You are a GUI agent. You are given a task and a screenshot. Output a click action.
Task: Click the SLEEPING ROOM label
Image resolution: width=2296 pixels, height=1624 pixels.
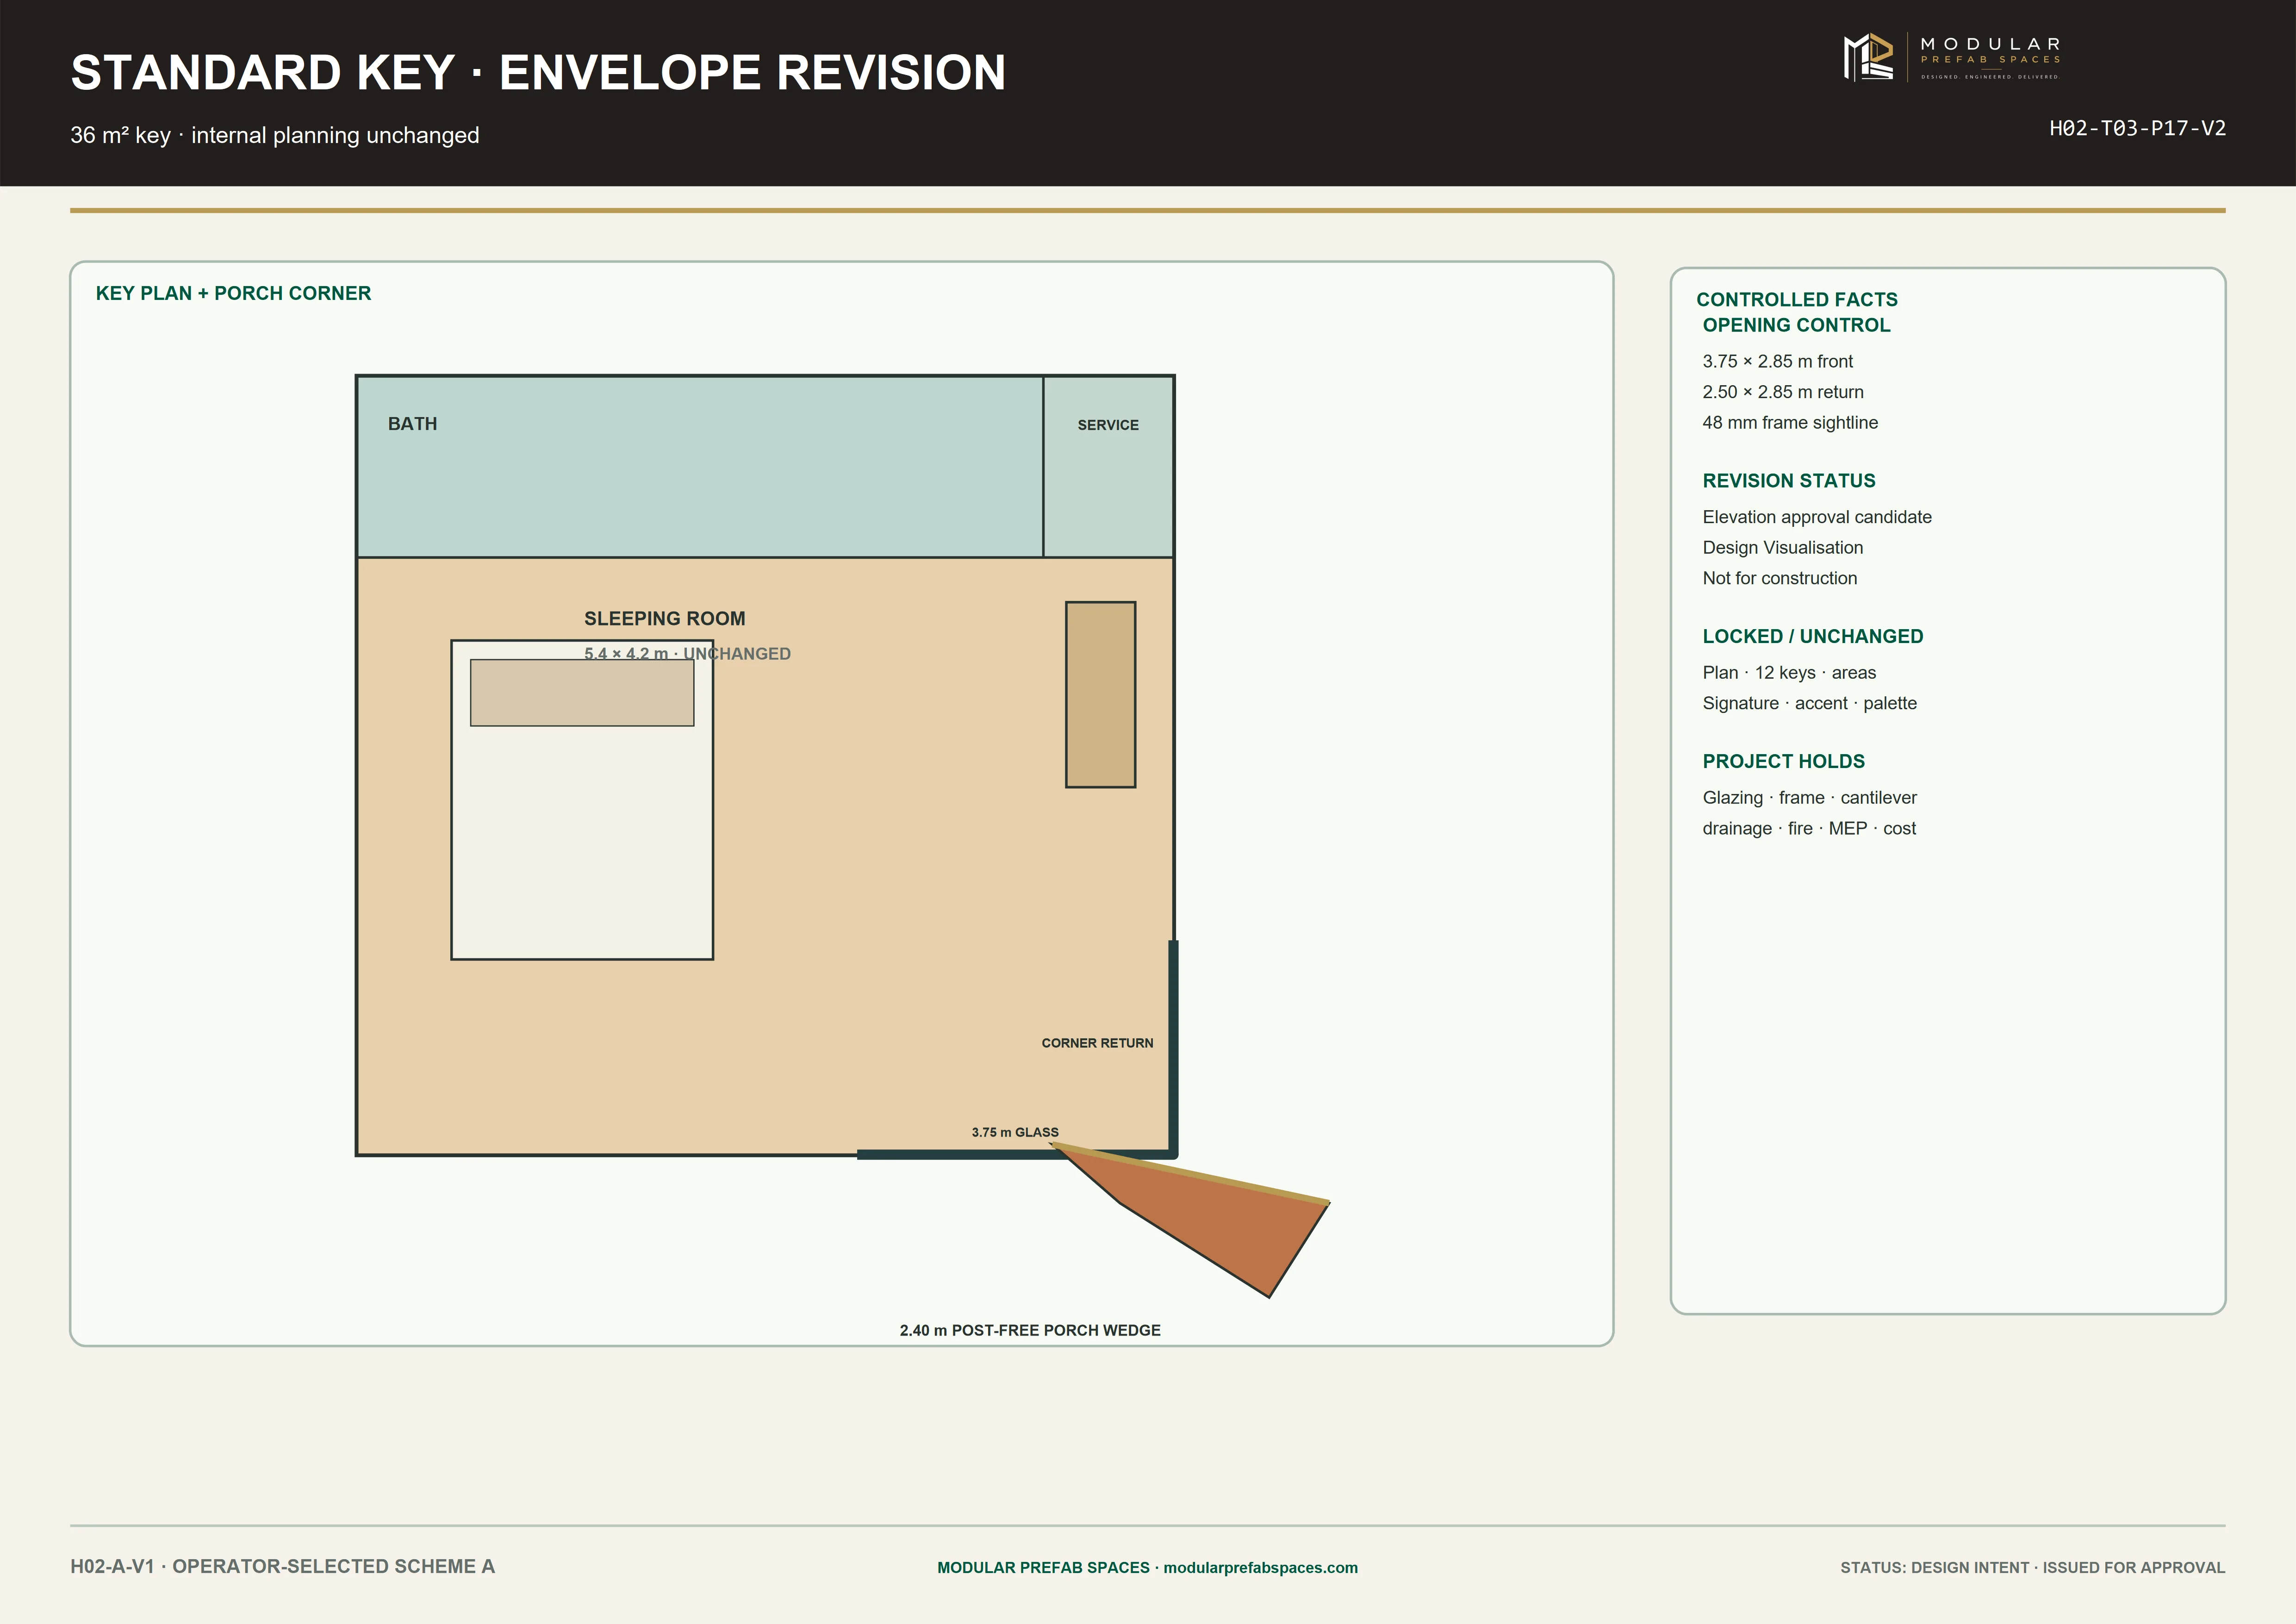click(x=664, y=618)
